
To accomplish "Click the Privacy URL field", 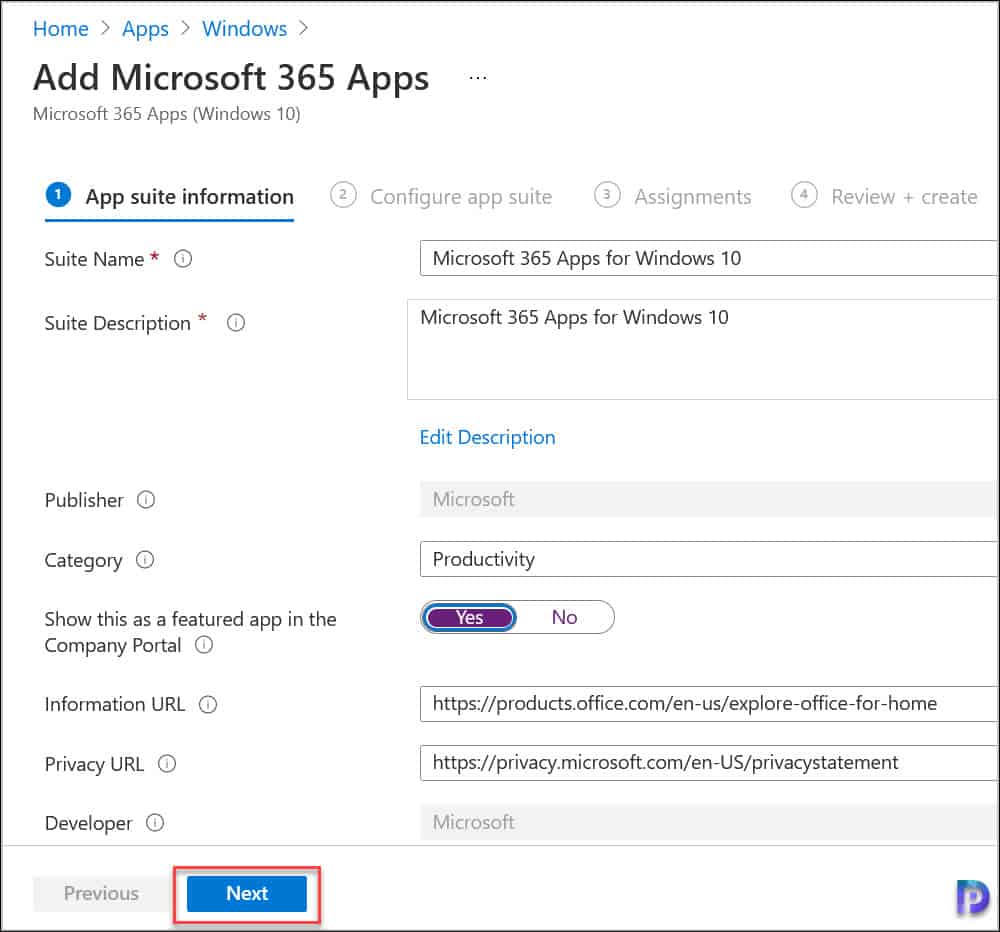I will pyautogui.click(x=709, y=762).
